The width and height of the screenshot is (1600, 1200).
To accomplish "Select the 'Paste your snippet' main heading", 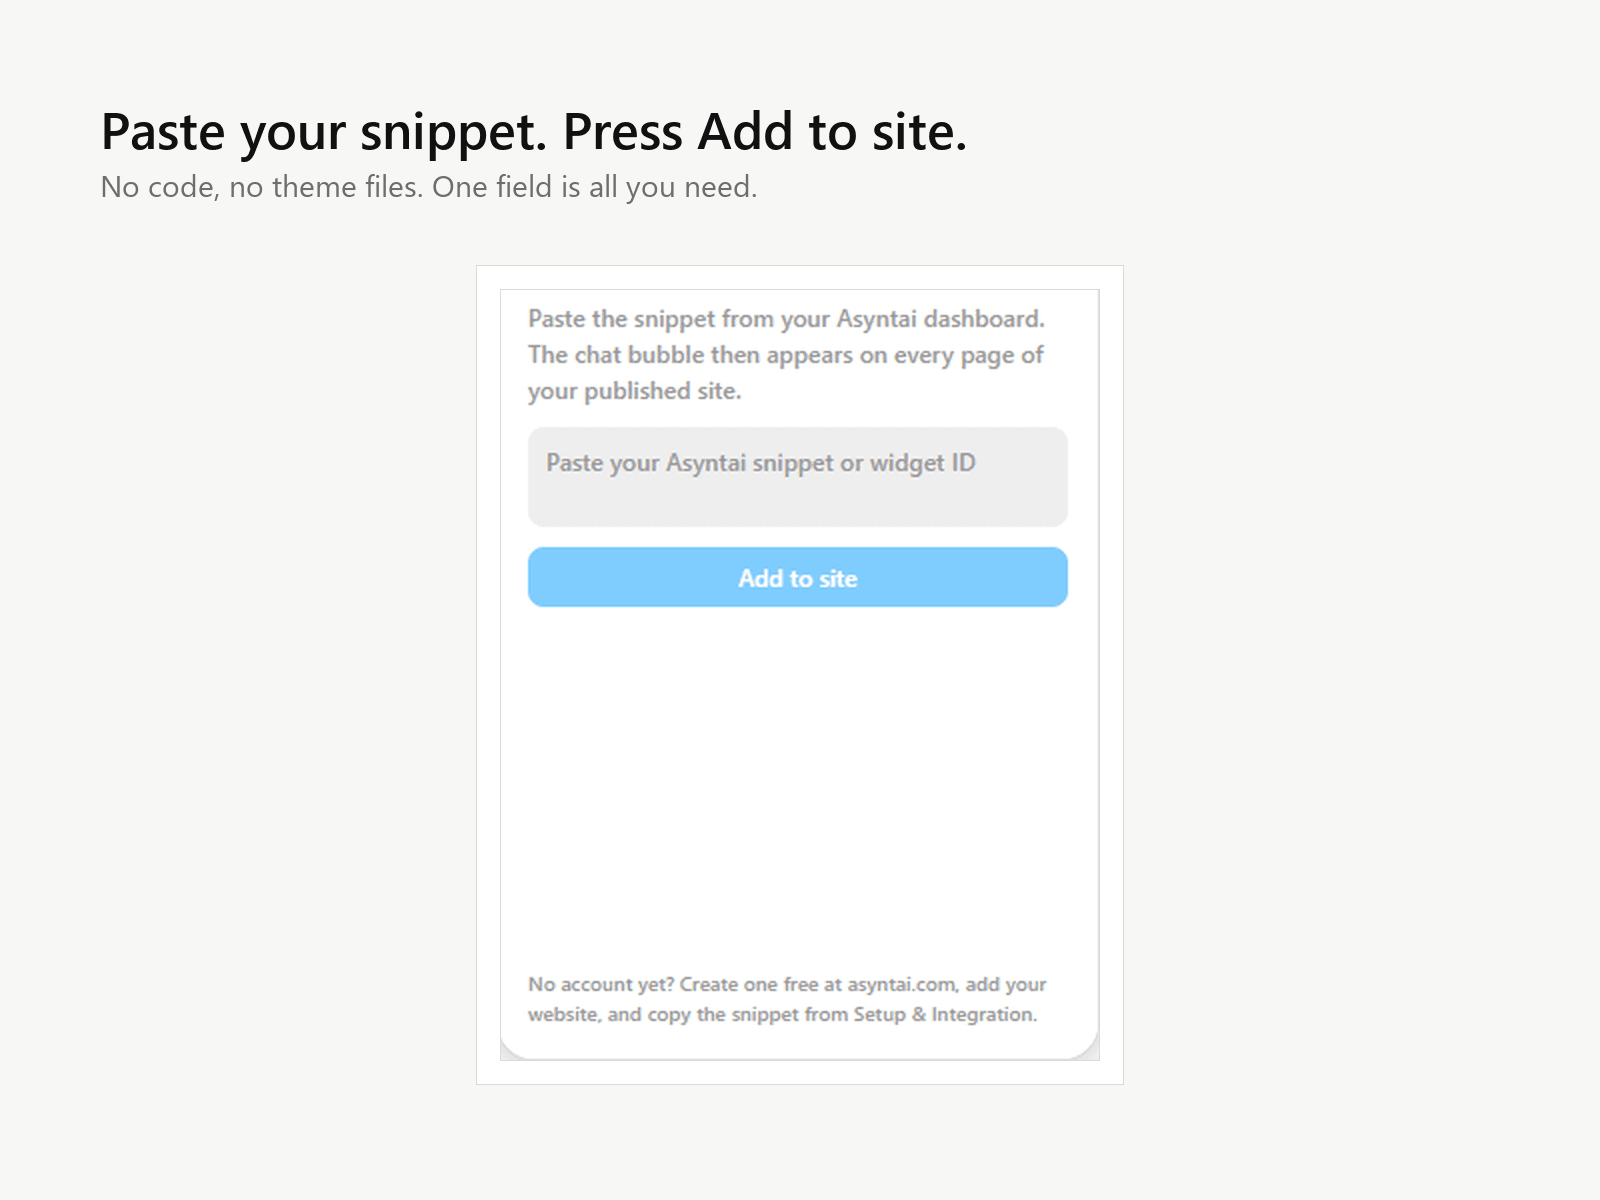I will (534, 132).
